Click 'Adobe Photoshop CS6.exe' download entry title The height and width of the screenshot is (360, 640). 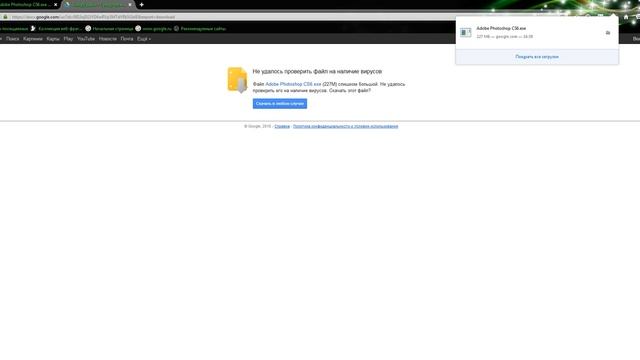pos(501,29)
